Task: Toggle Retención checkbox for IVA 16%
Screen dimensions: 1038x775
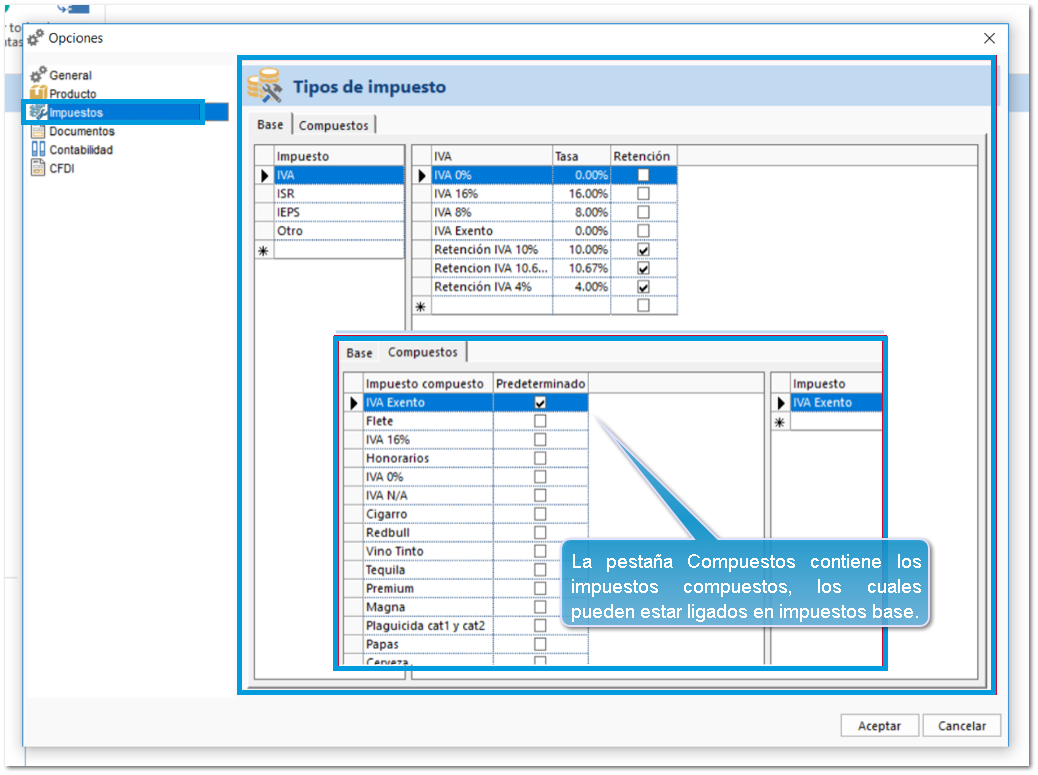Action: click(x=643, y=194)
